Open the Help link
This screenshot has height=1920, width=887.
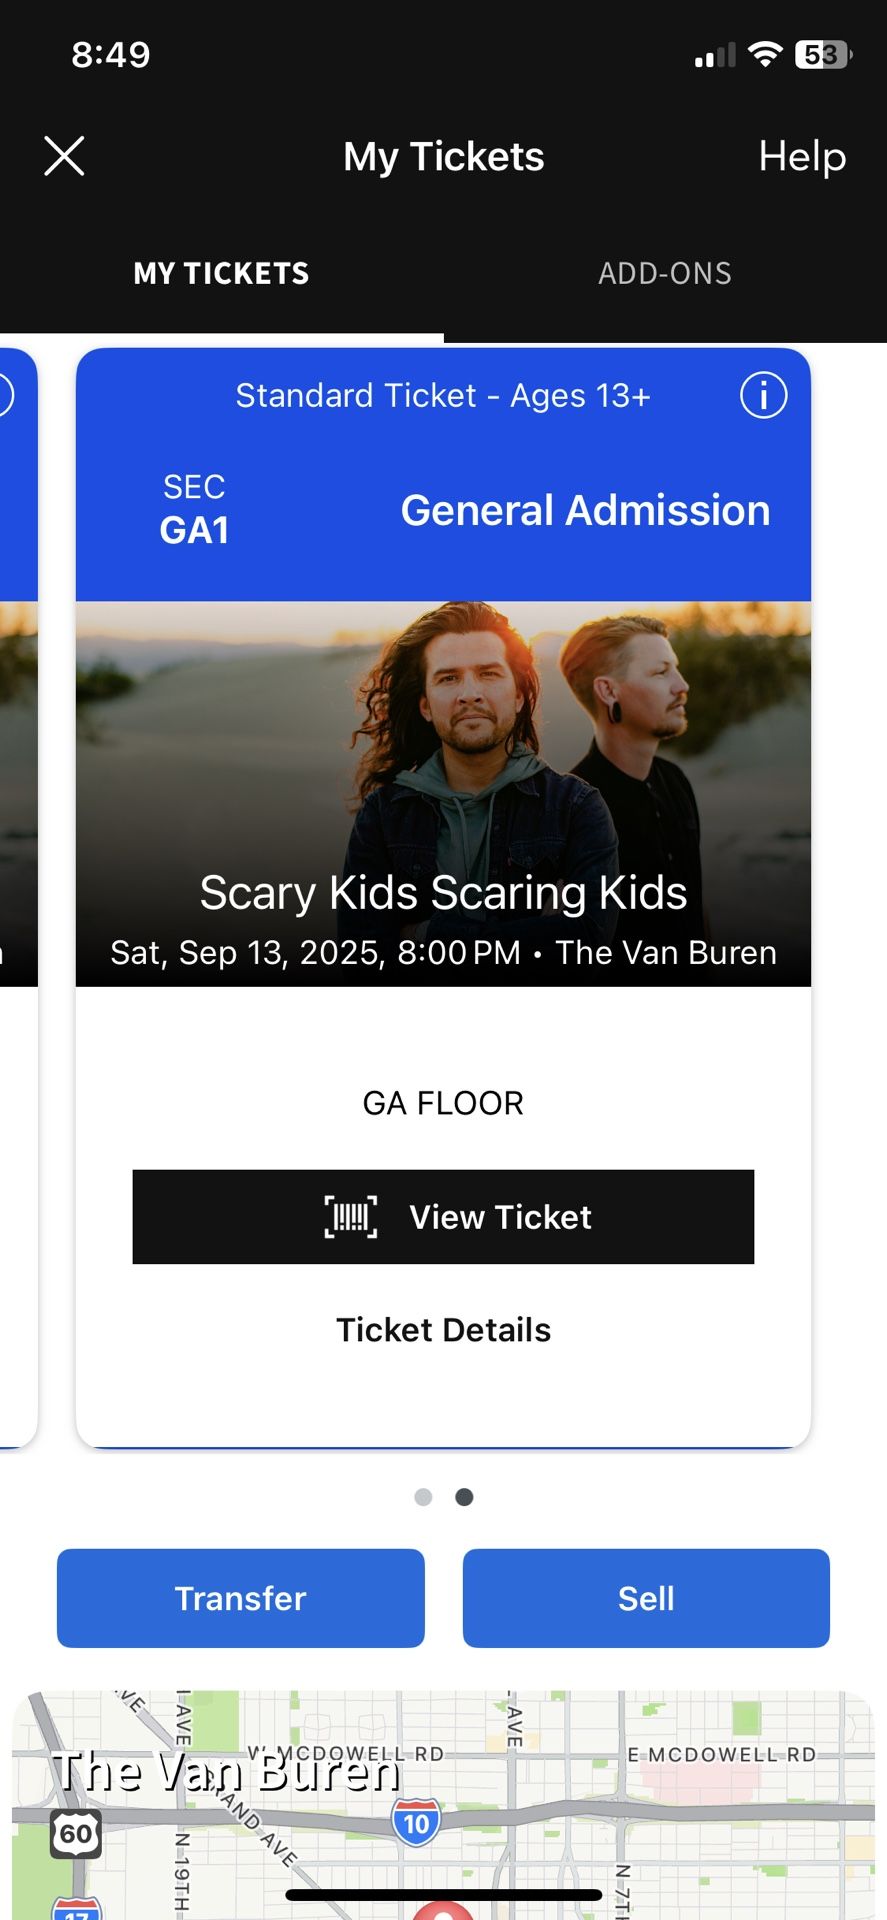point(802,156)
